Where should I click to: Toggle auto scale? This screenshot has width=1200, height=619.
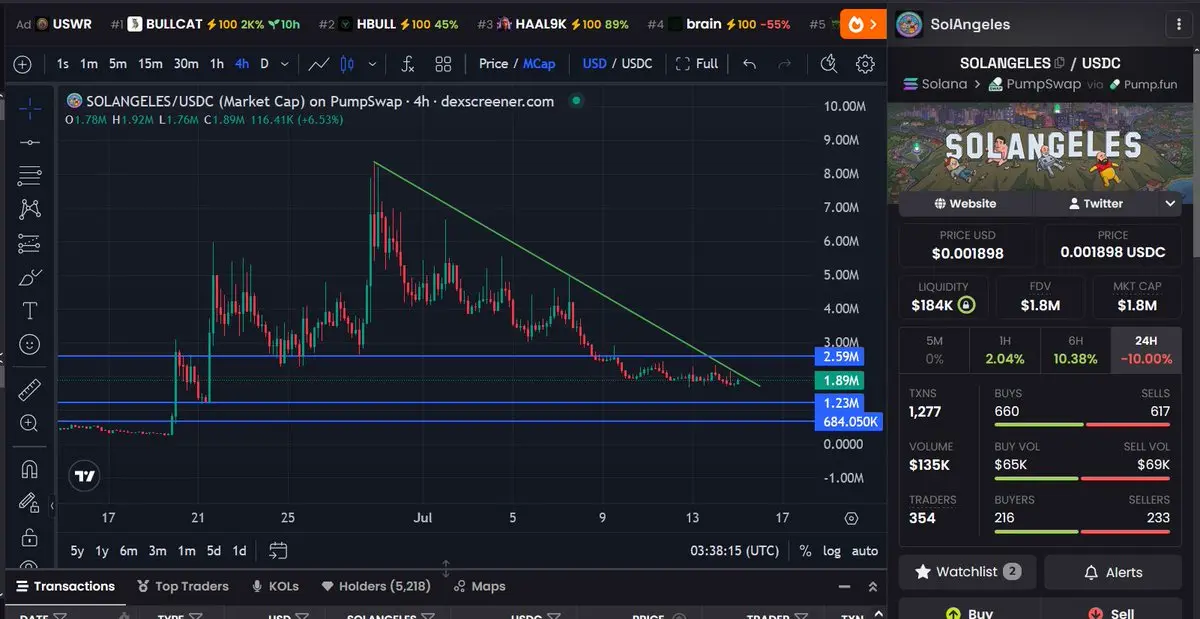pyautogui.click(x=864, y=551)
